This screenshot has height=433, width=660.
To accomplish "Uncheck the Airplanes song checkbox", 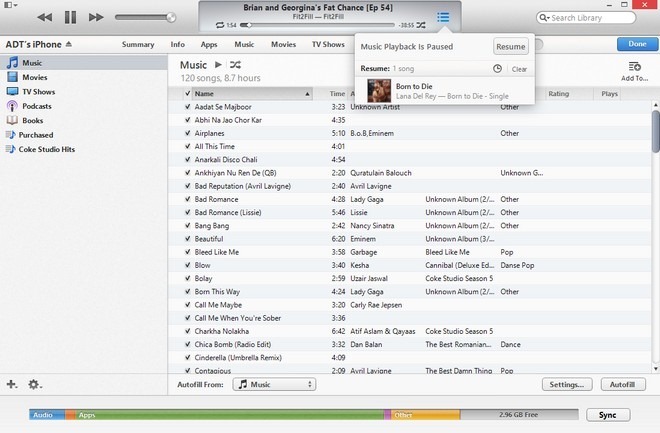I will (187, 133).
